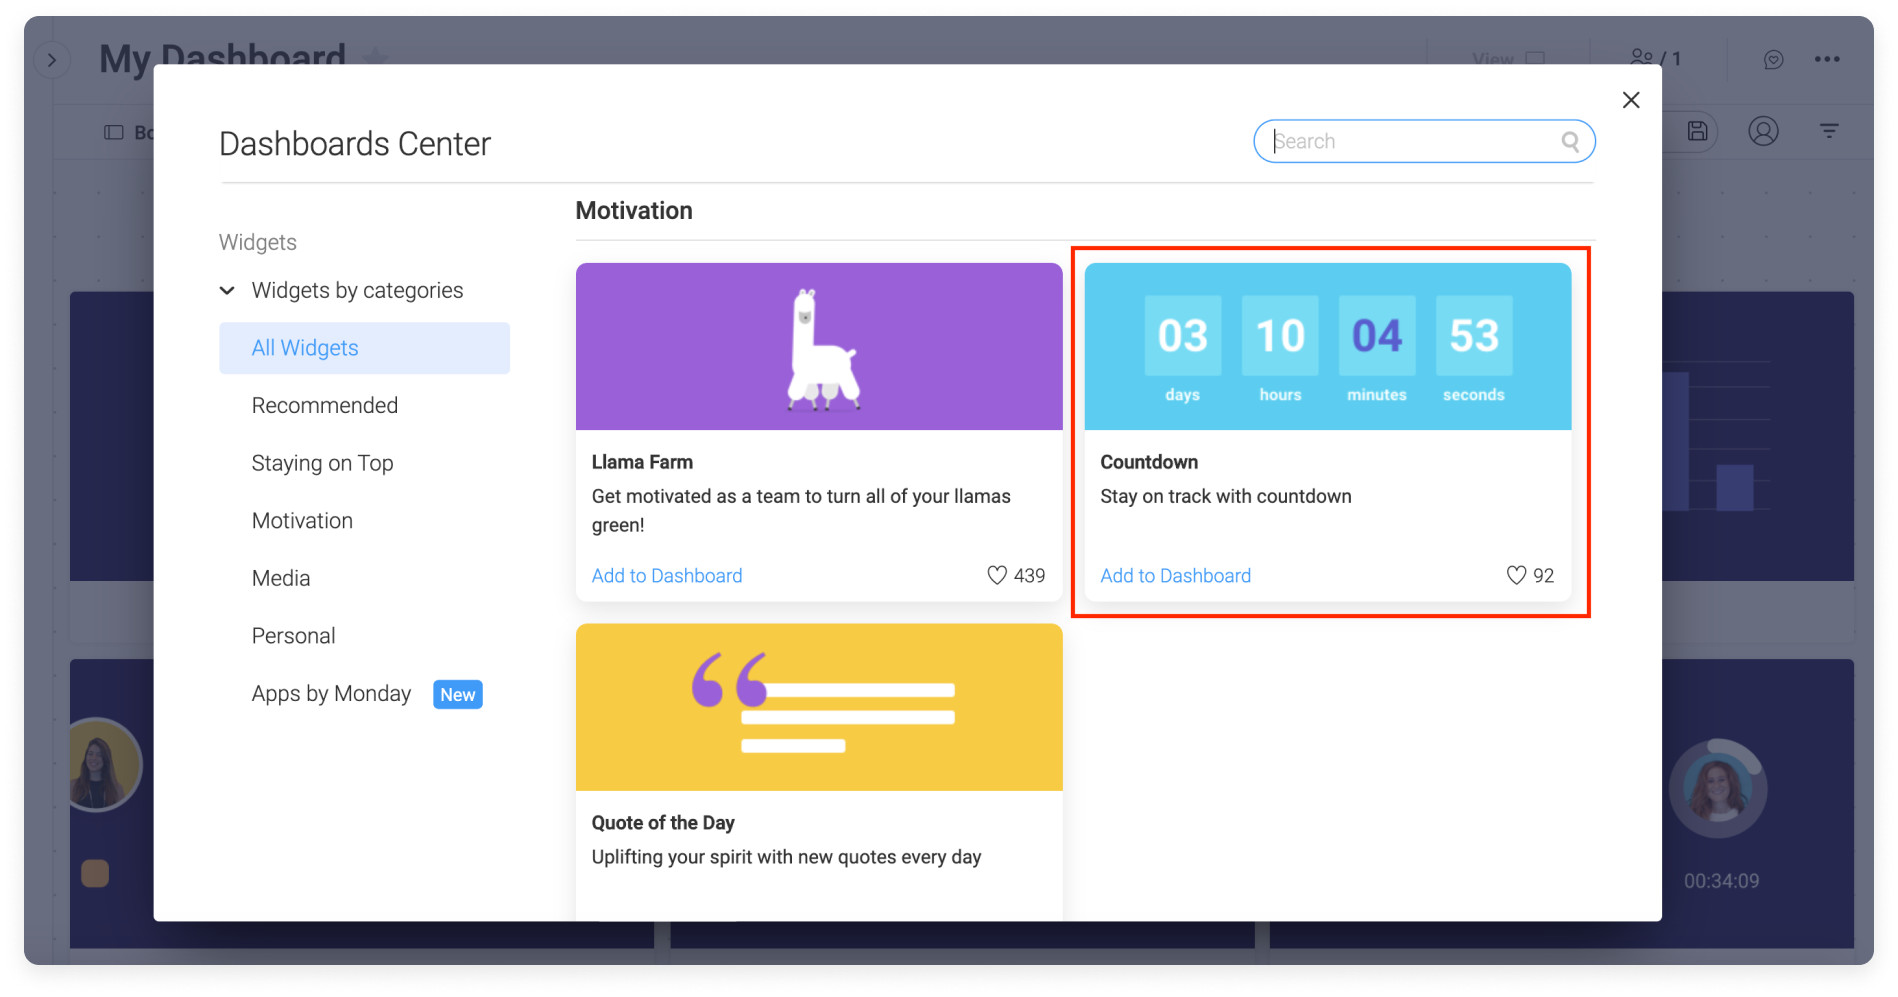Click the 92 likes count

(x=1543, y=576)
